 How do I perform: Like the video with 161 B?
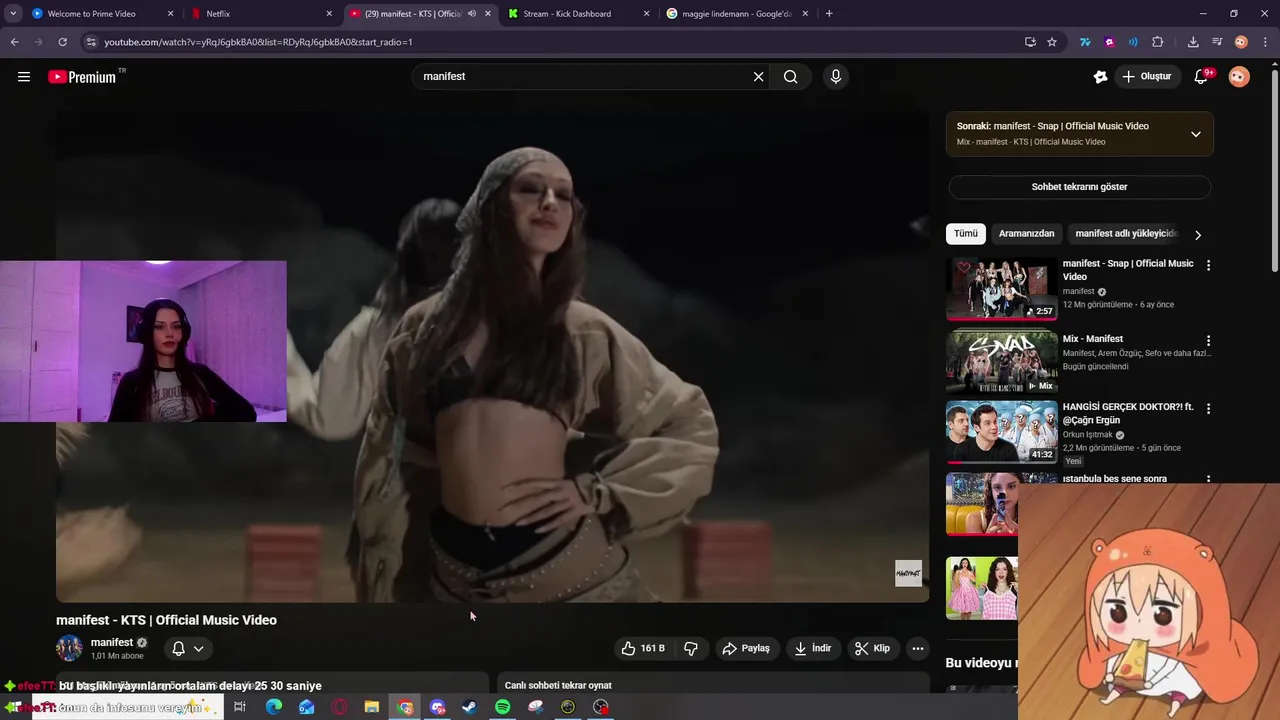(x=643, y=648)
